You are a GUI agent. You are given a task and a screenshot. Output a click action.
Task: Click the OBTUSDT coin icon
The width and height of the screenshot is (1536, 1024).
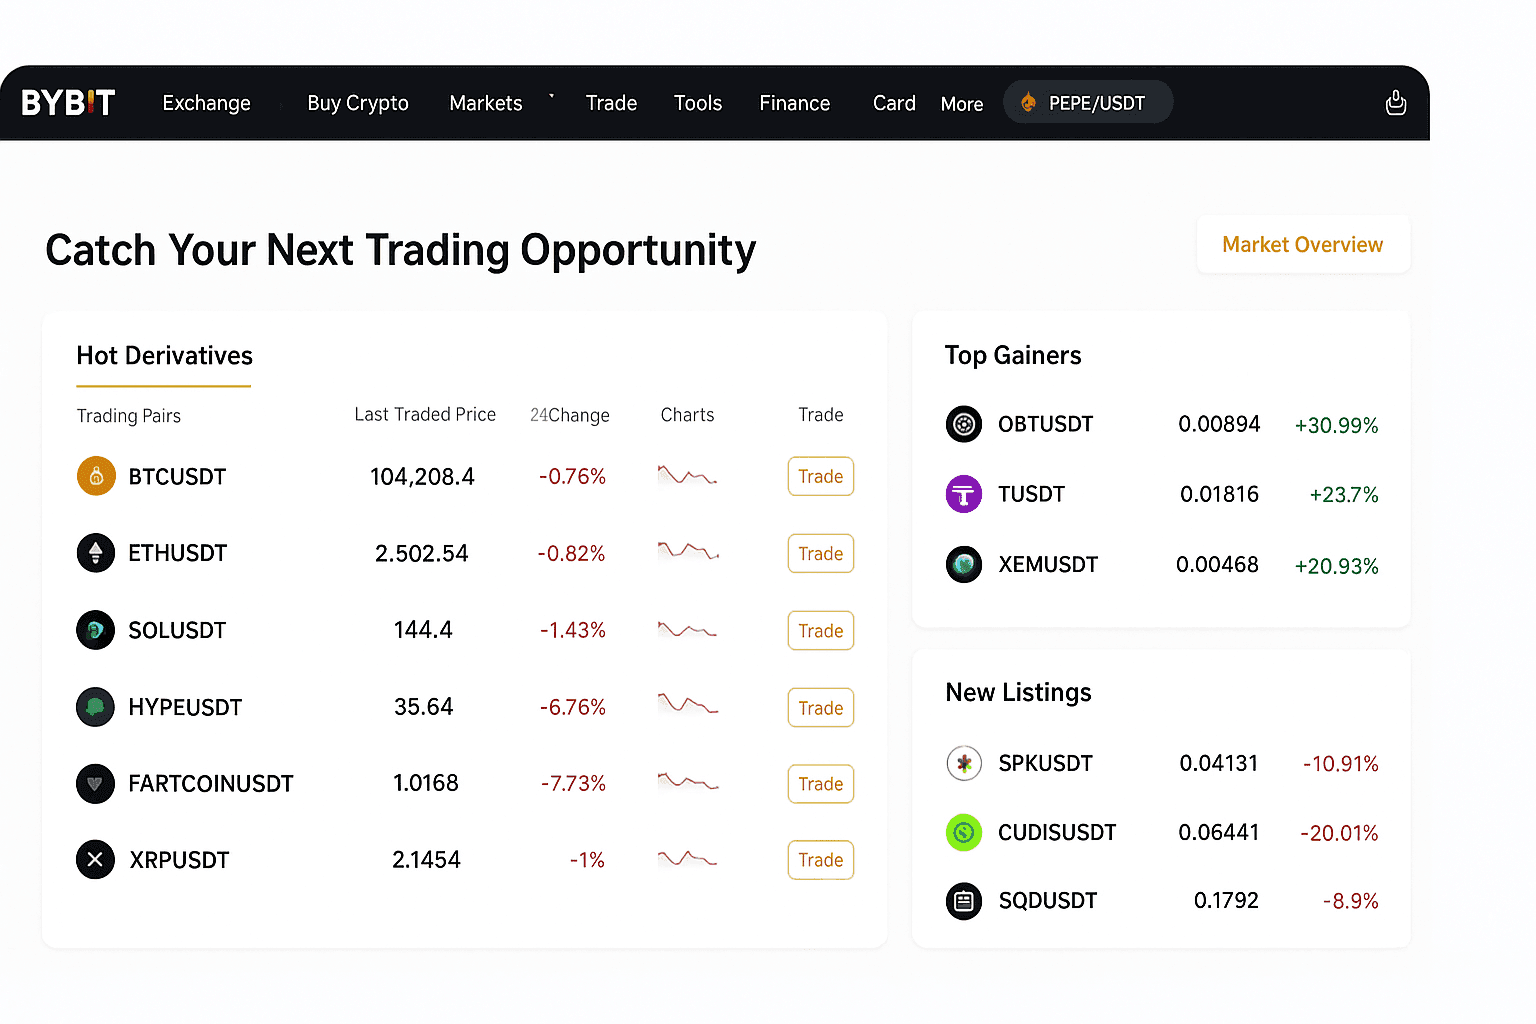pos(964,424)
